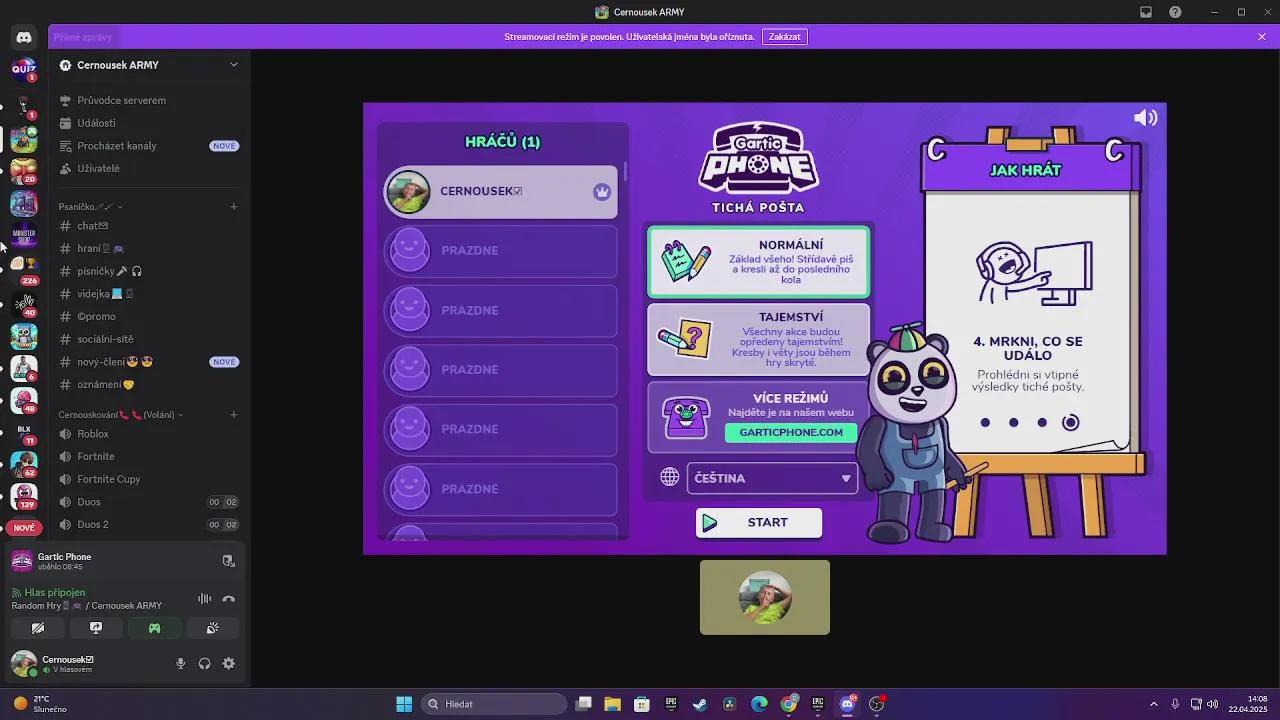Join the Duos 2 voice channel
1280x720 pixels.
[x=148, y=525]
